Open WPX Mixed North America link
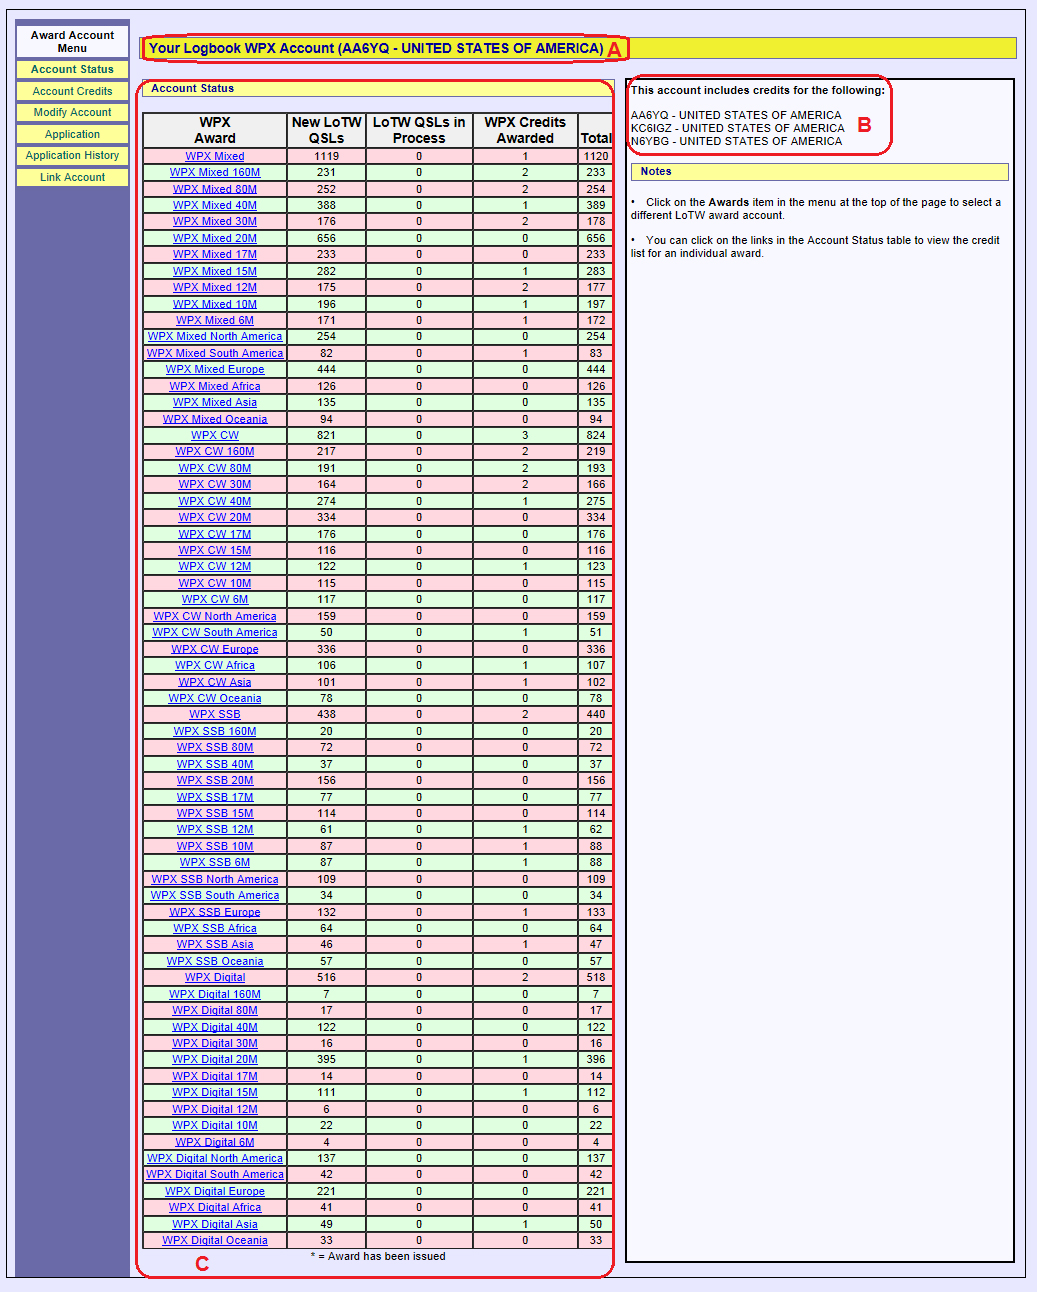 pos(215,337)
